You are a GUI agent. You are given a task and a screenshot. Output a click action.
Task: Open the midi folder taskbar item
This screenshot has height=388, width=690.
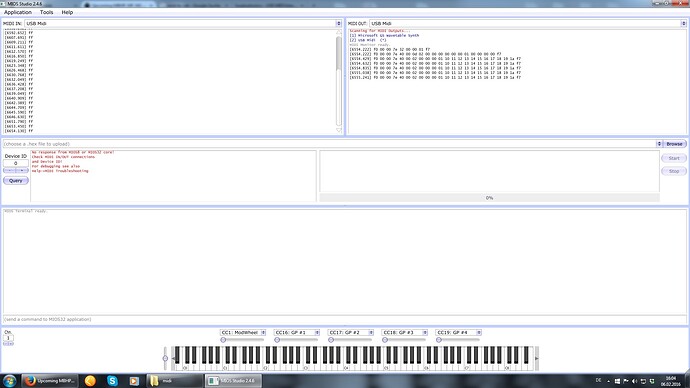coord(174,381)
